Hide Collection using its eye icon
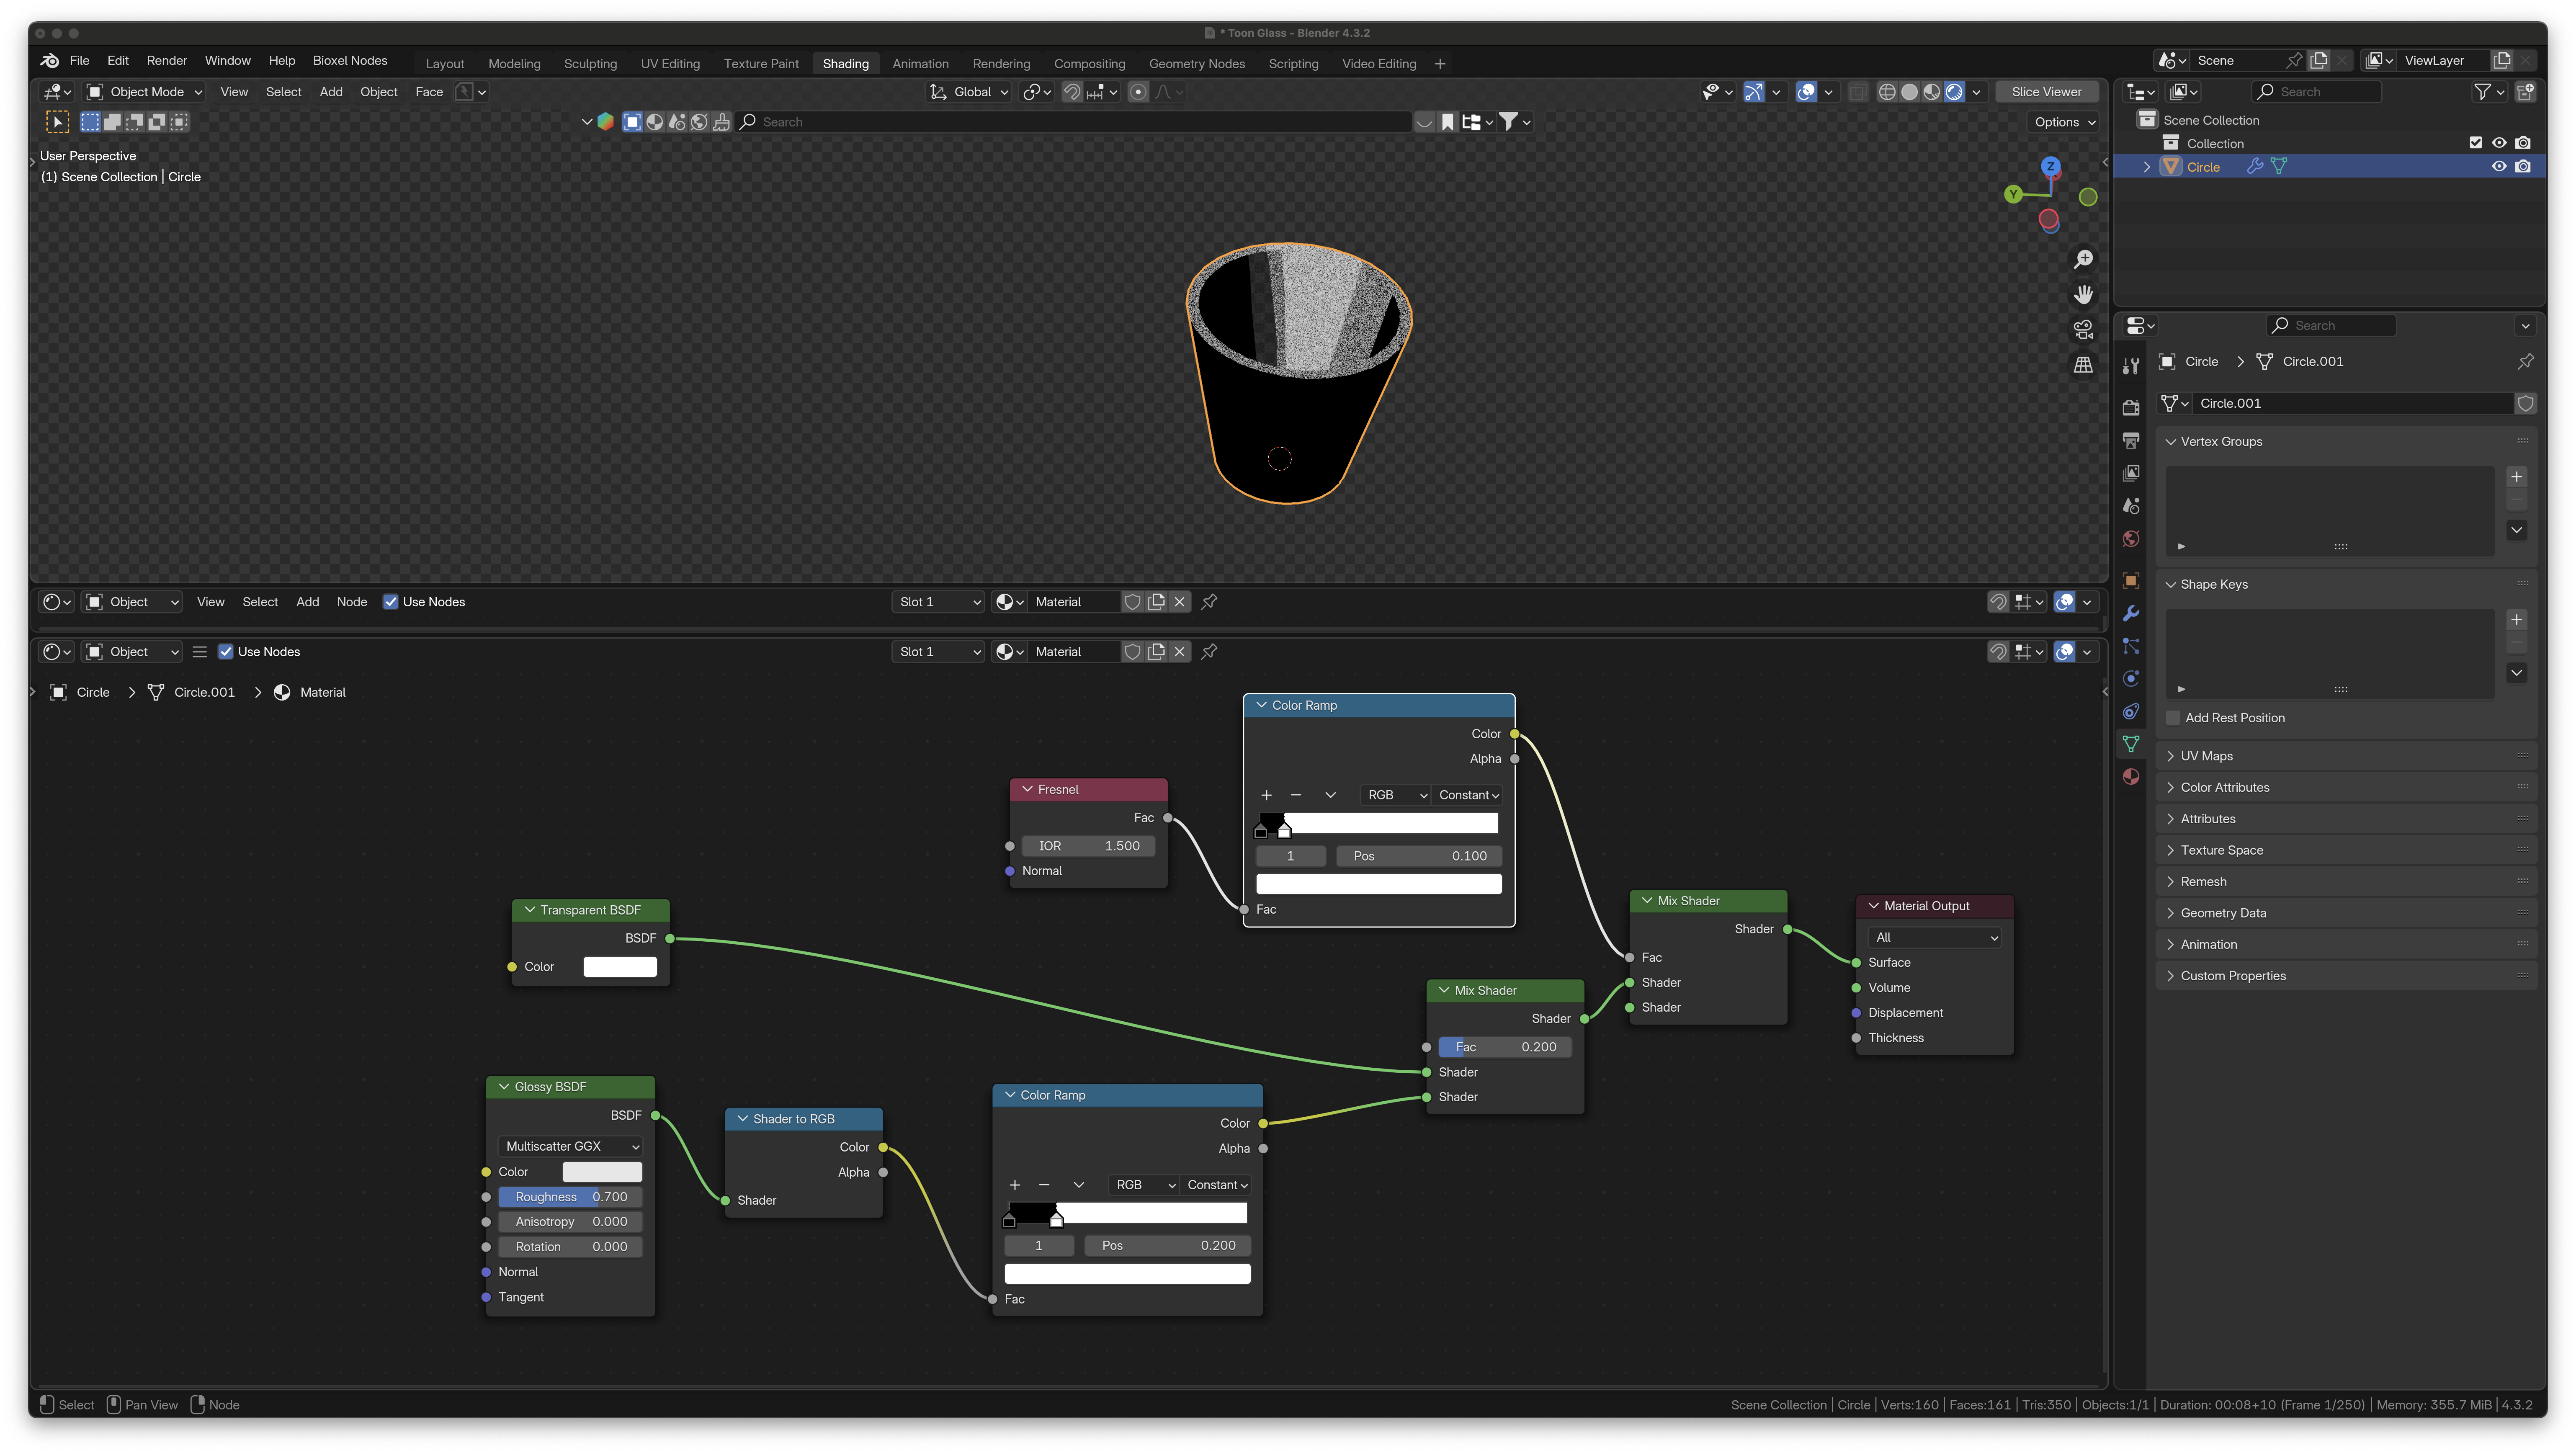 2499,143
